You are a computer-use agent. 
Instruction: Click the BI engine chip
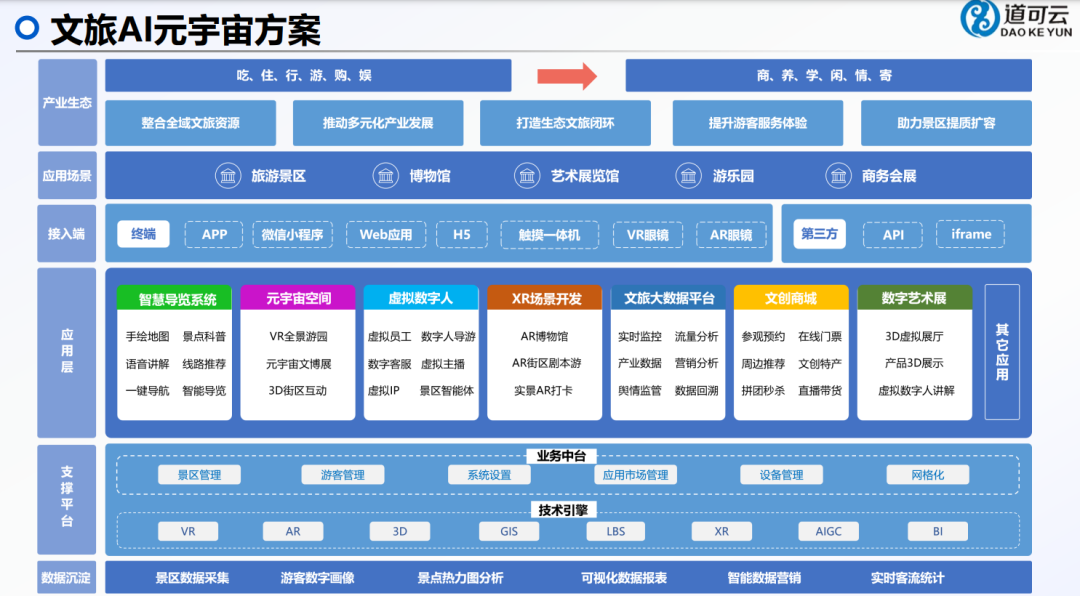pyautogui.click(x=937, y=531)
